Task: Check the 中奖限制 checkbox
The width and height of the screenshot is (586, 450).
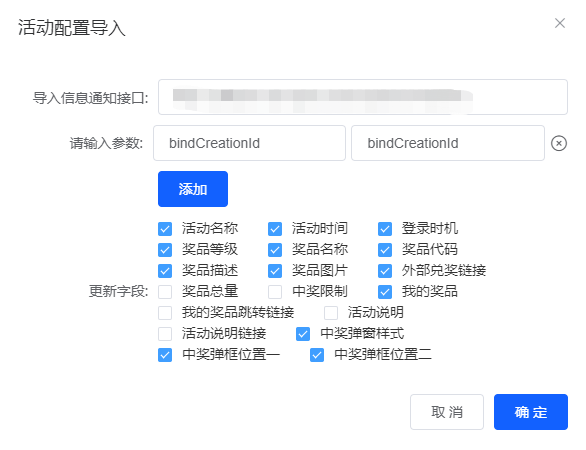Action: pos(275,292)
